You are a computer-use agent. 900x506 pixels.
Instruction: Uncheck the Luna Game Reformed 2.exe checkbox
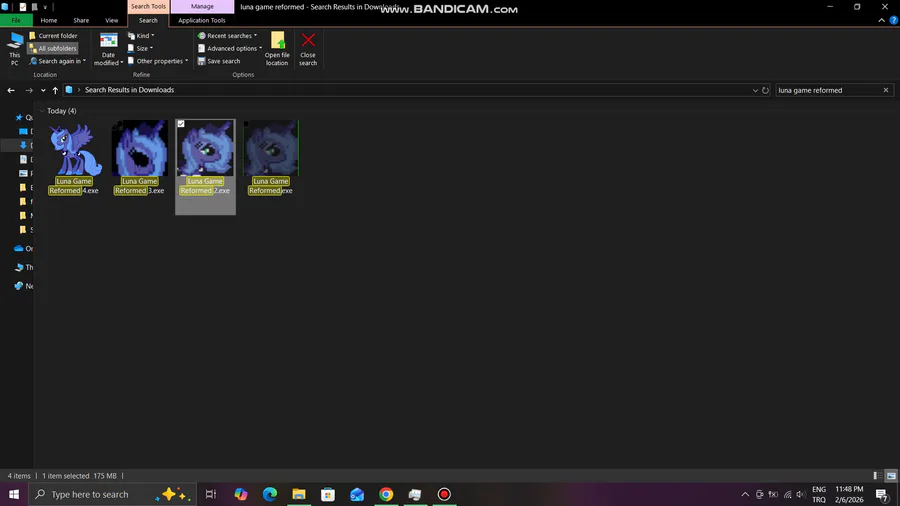coord(181,124)
